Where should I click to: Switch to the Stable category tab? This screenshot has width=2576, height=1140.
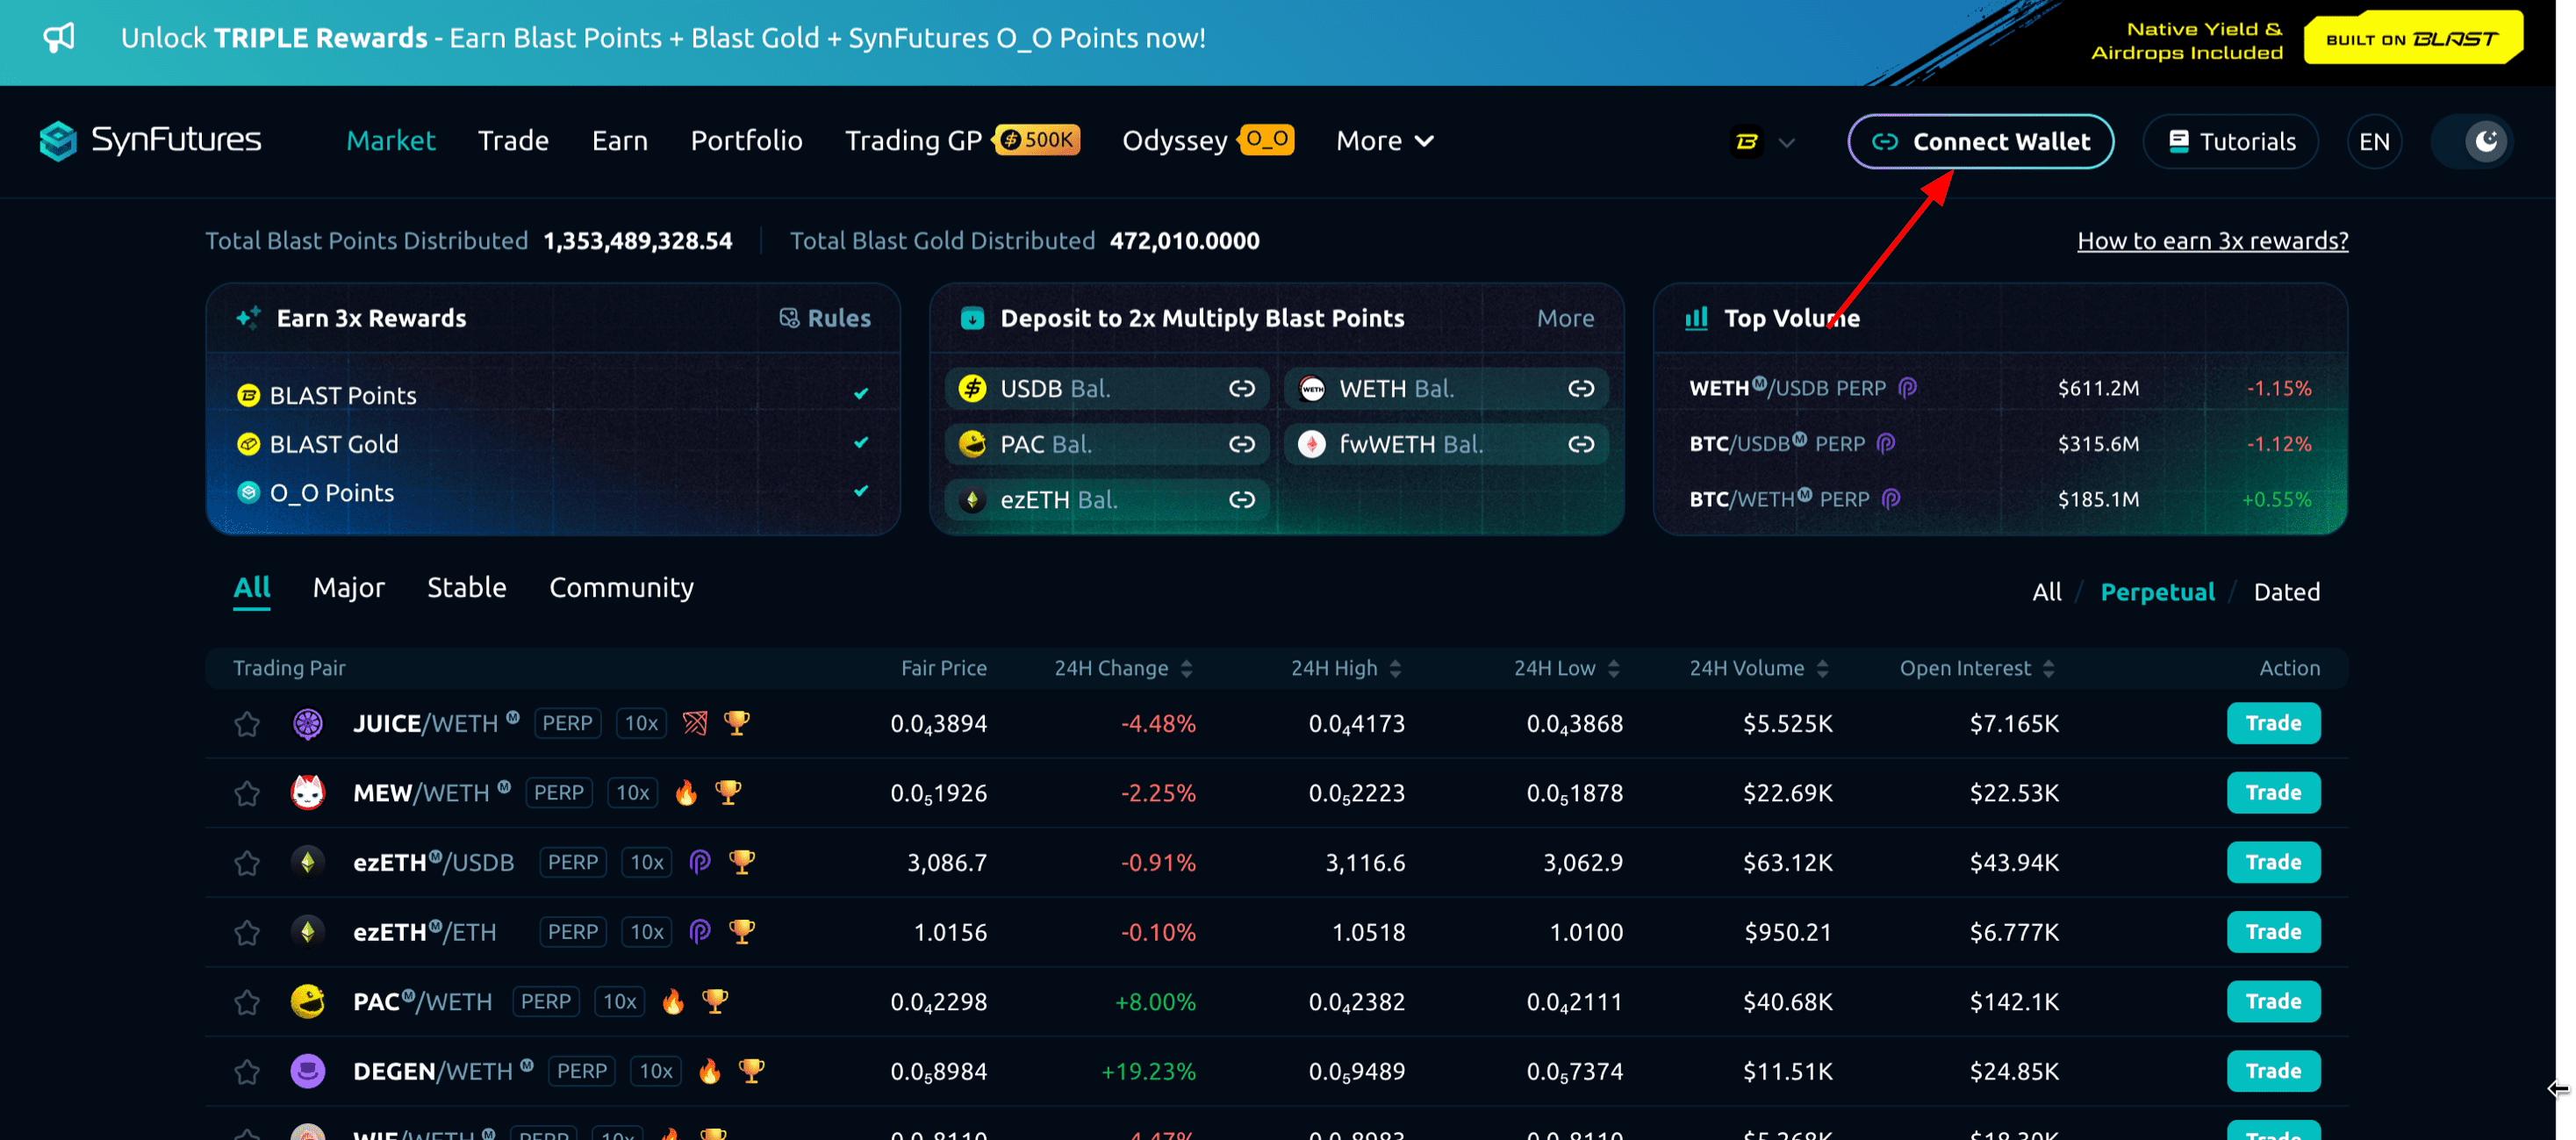point(466,587)
